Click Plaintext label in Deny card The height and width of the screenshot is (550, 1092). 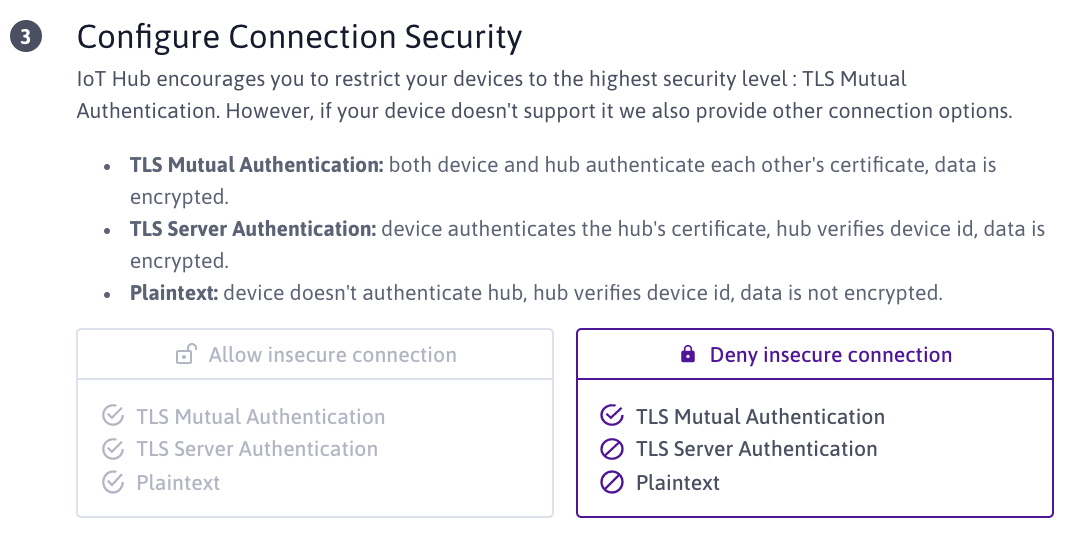pos(678,483)
